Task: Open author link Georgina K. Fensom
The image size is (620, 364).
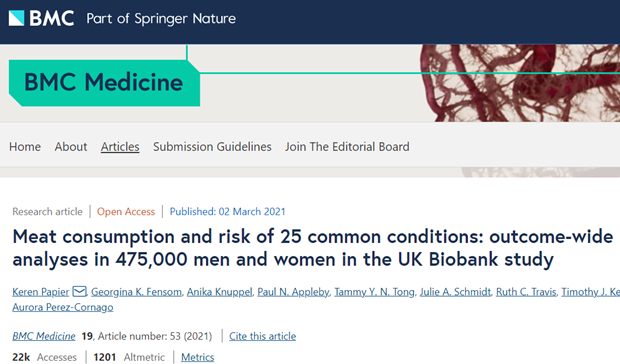Action: pyautogui.click(x=136, y=292)
